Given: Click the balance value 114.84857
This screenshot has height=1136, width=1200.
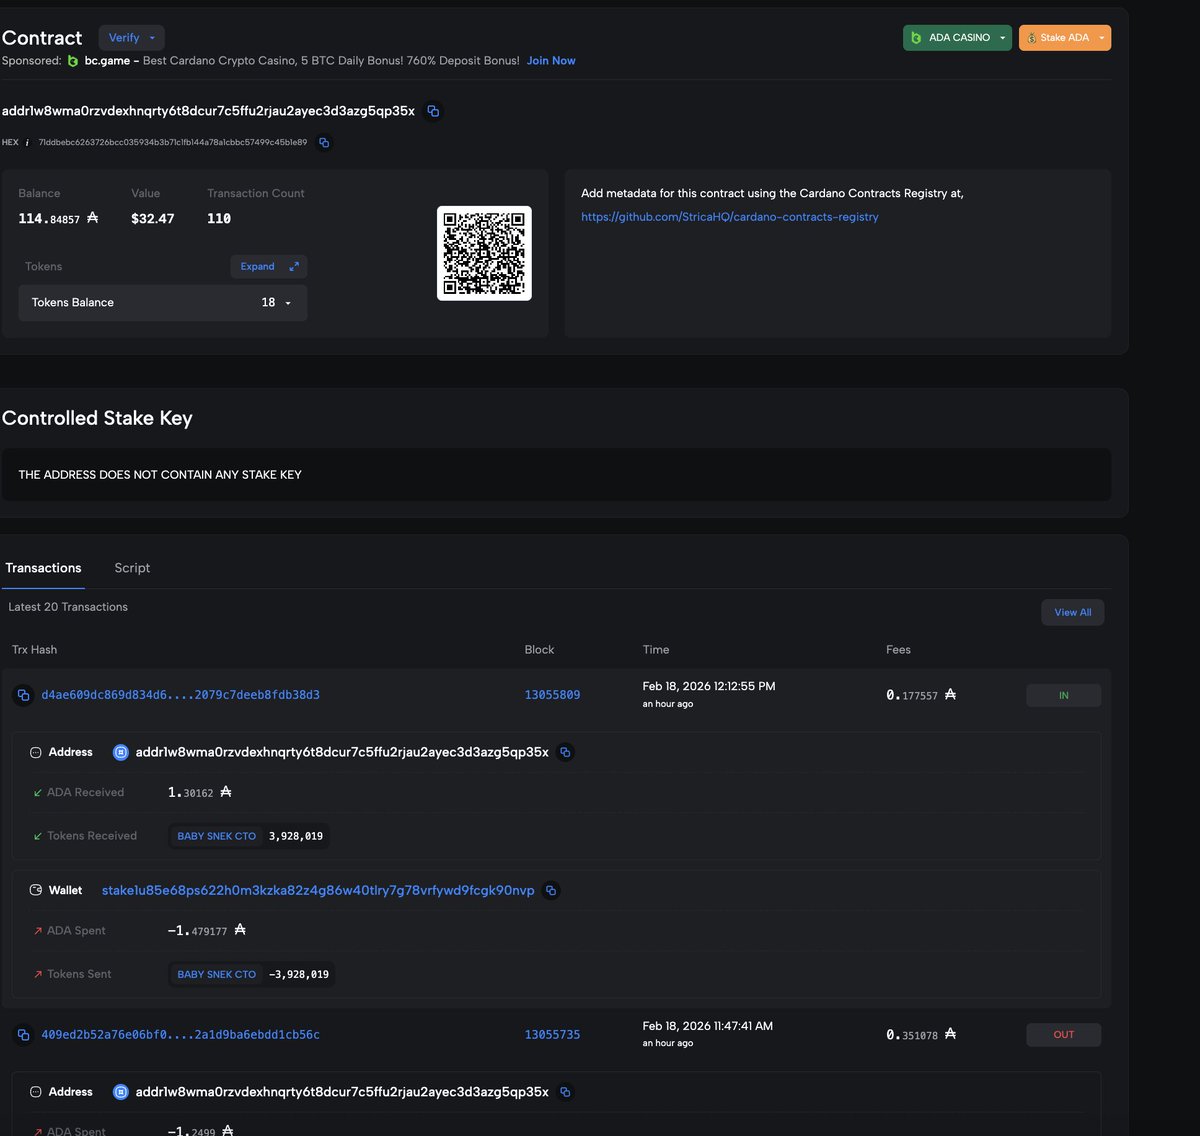Looking at the screenshot, I should [x=58, y=218].
